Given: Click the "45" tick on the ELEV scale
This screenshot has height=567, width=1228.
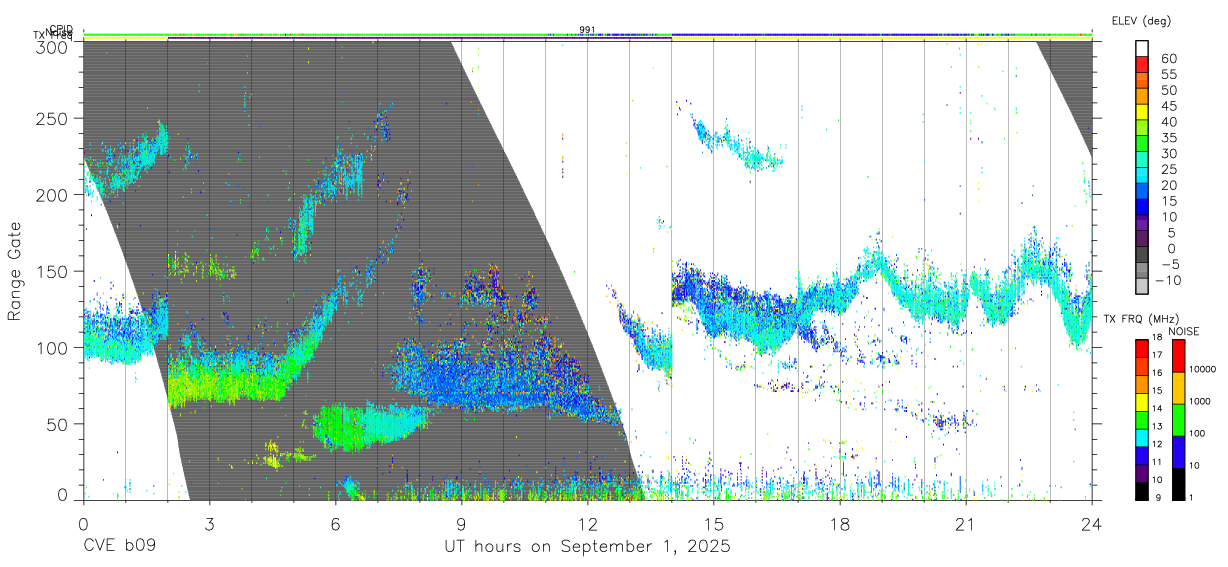Looking at the screenshot, I should [x=1167, y=105].
